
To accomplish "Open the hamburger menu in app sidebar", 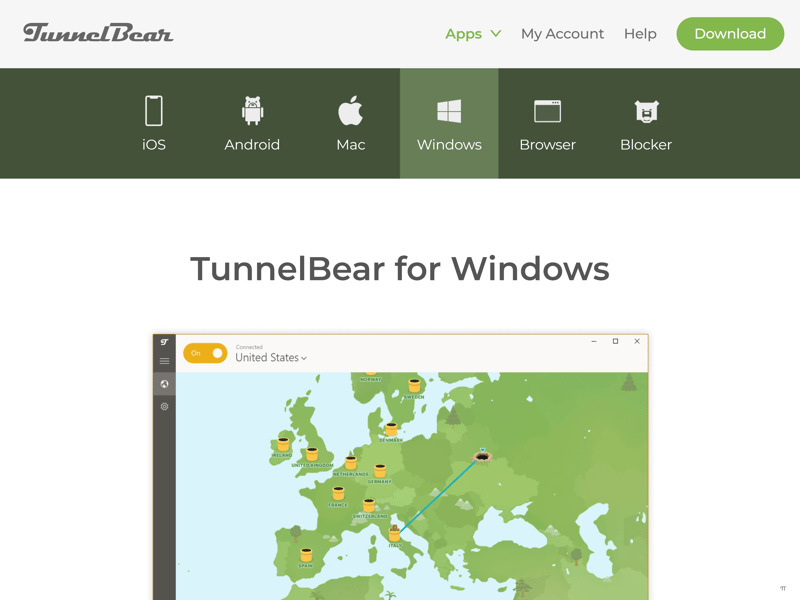I will [x=164, y=361].
